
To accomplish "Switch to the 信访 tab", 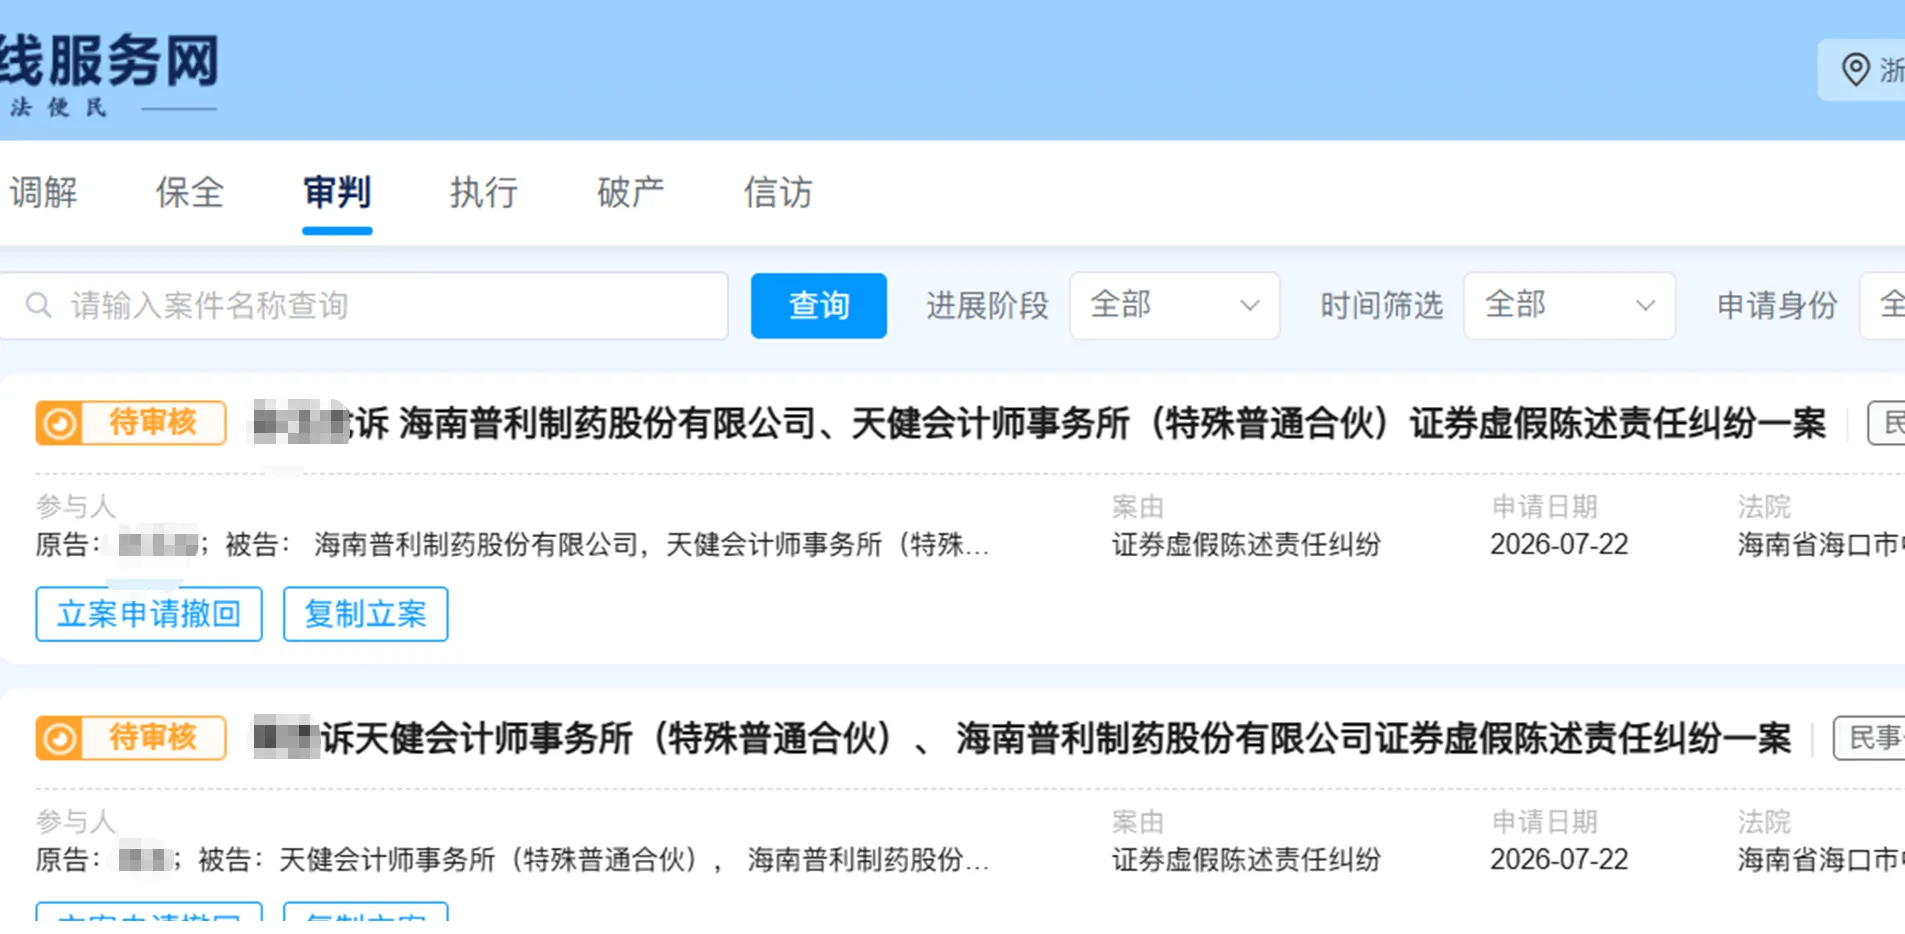I will (x=778, y=192).
